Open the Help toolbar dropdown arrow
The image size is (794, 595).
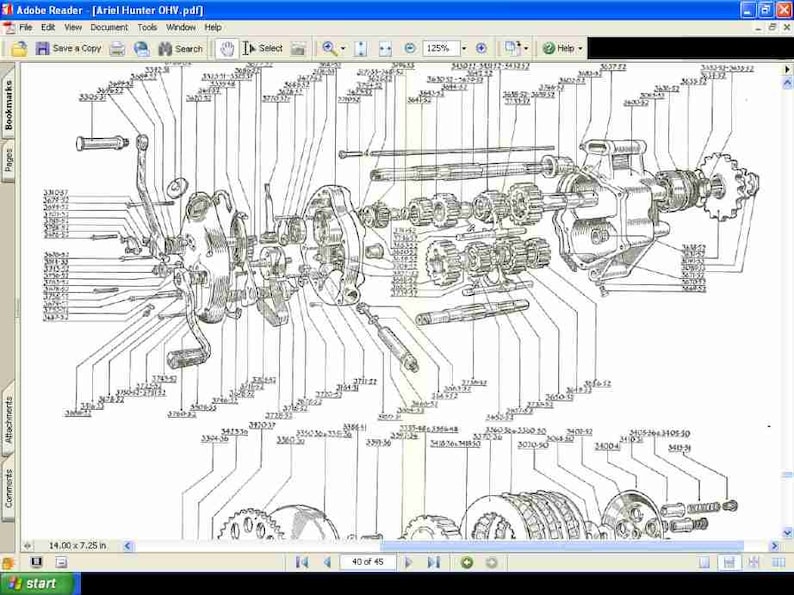coord(580,49)
